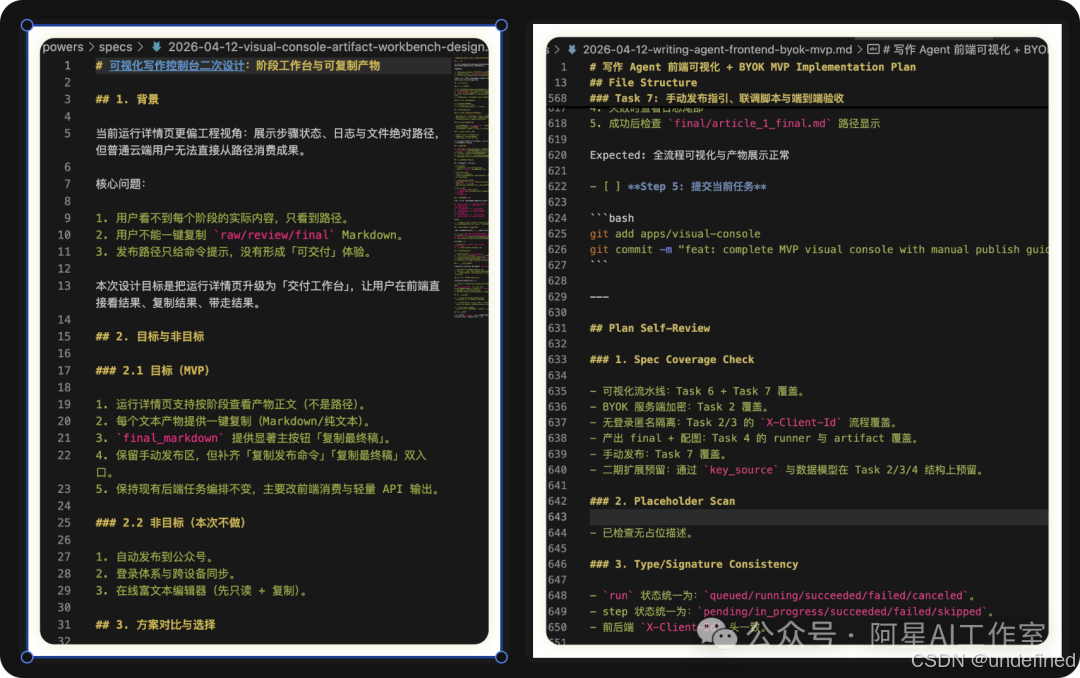Click chevron between 'powers' and 'specs' breadcrumbs
Screen dimensions: 1080x678
91,47
